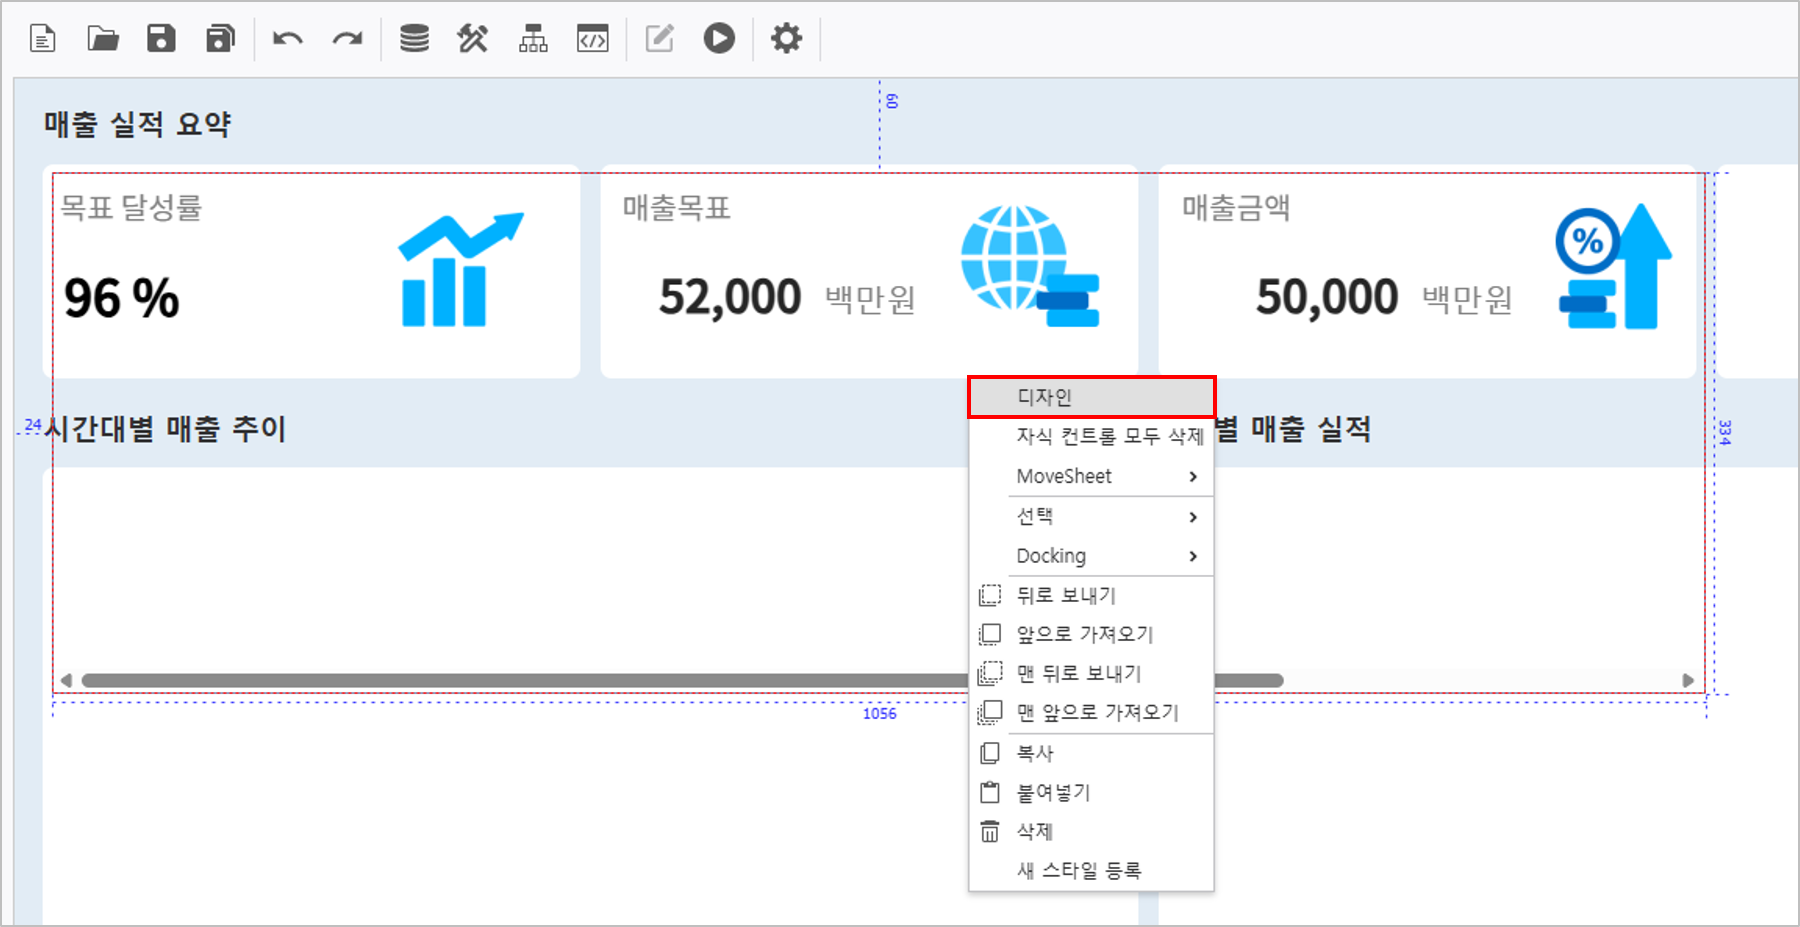Redo the last undone action
Image resolution: width=1800 pixels, height=927 pixels.
[347, 39]
